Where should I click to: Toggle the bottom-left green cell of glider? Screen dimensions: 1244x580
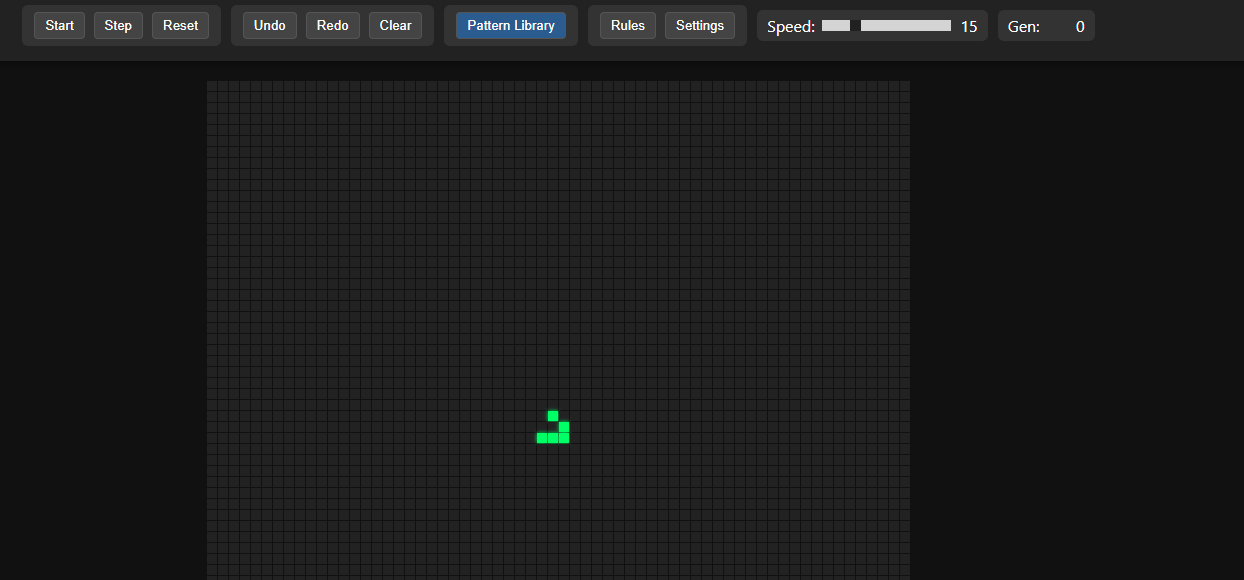pyautogui.click(x=542, y=438)
